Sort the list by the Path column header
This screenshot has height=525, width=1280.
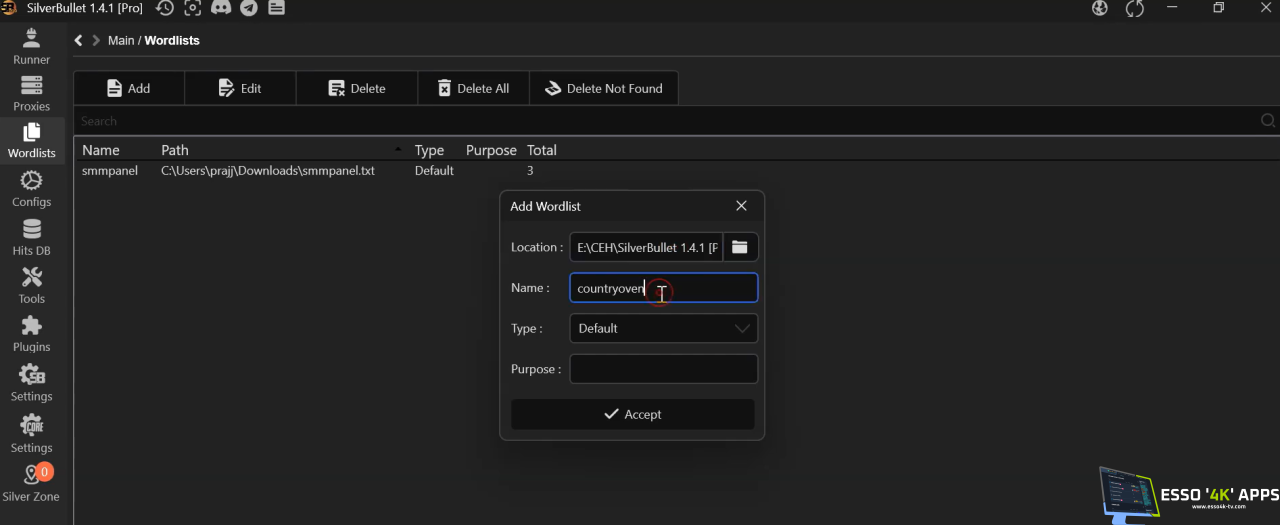tap(175, 150)
